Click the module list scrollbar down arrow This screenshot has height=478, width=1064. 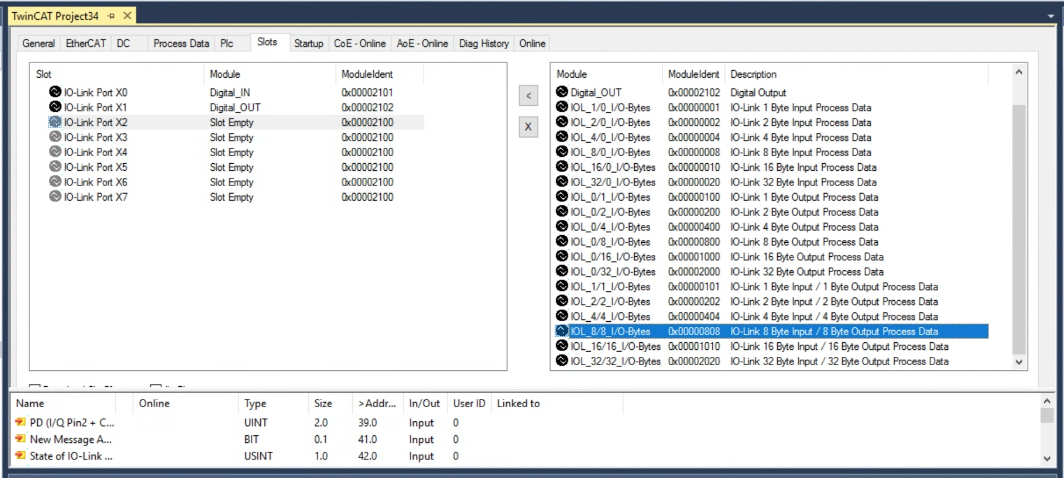1019,363
